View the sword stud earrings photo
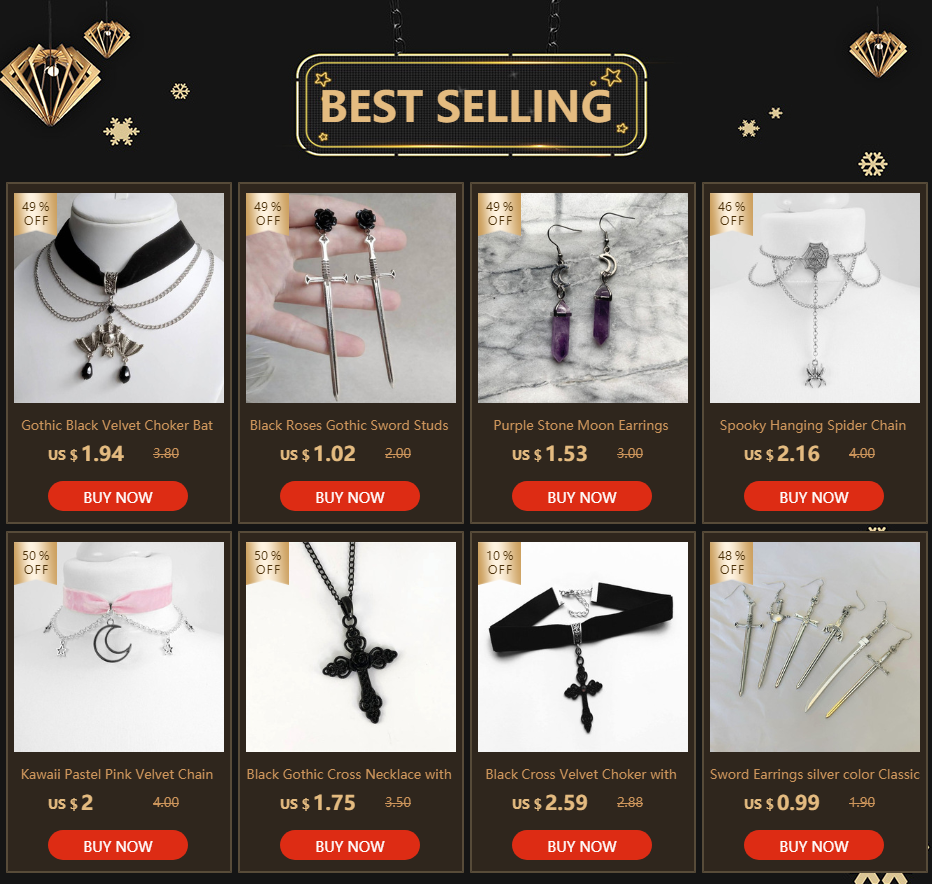The image size is (932, 884). pos(351,298)
